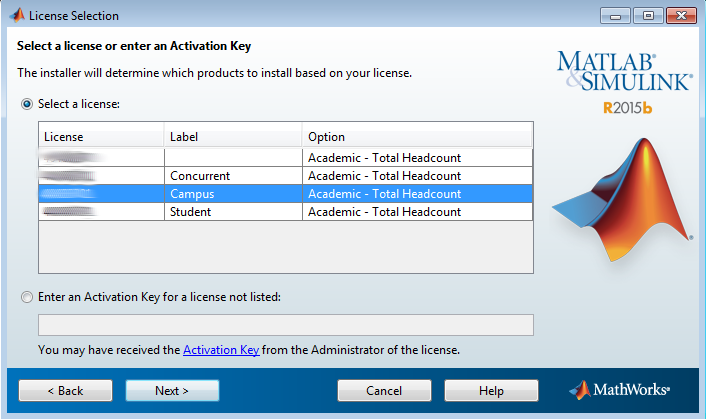706x419 pixels.
Task: Click the Activation Key input field
Action: point(286,325)
